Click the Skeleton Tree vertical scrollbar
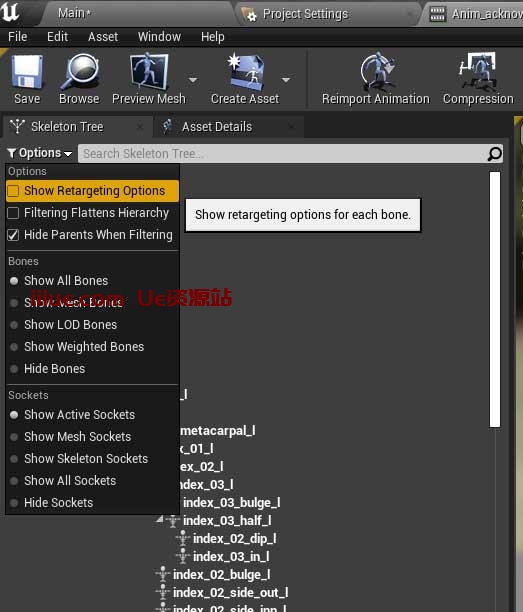 (x=495, y=299)
